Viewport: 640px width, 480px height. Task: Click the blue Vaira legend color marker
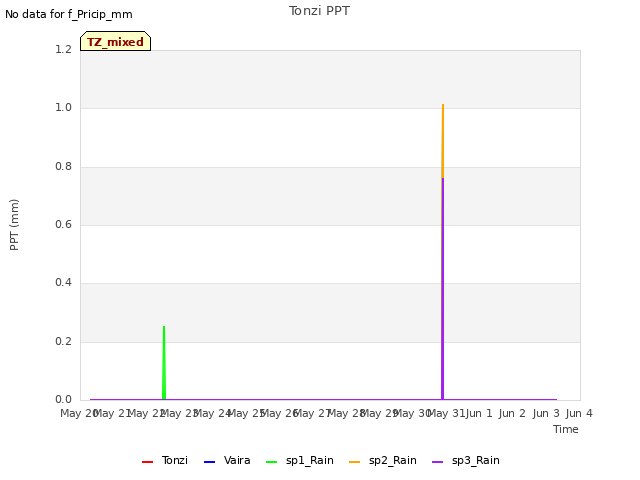209,462
